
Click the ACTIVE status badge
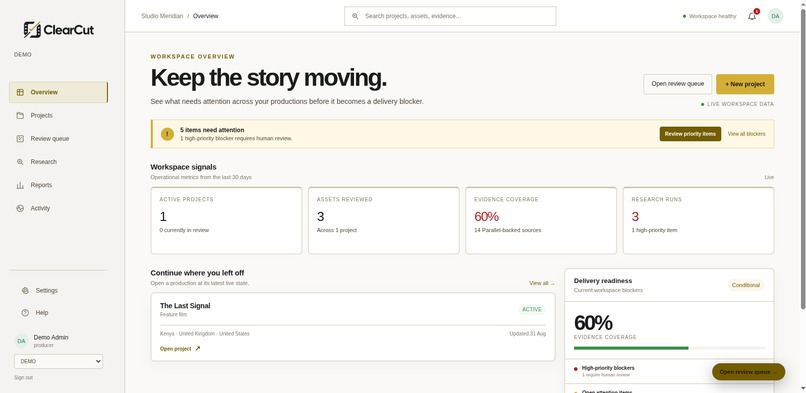532,310
